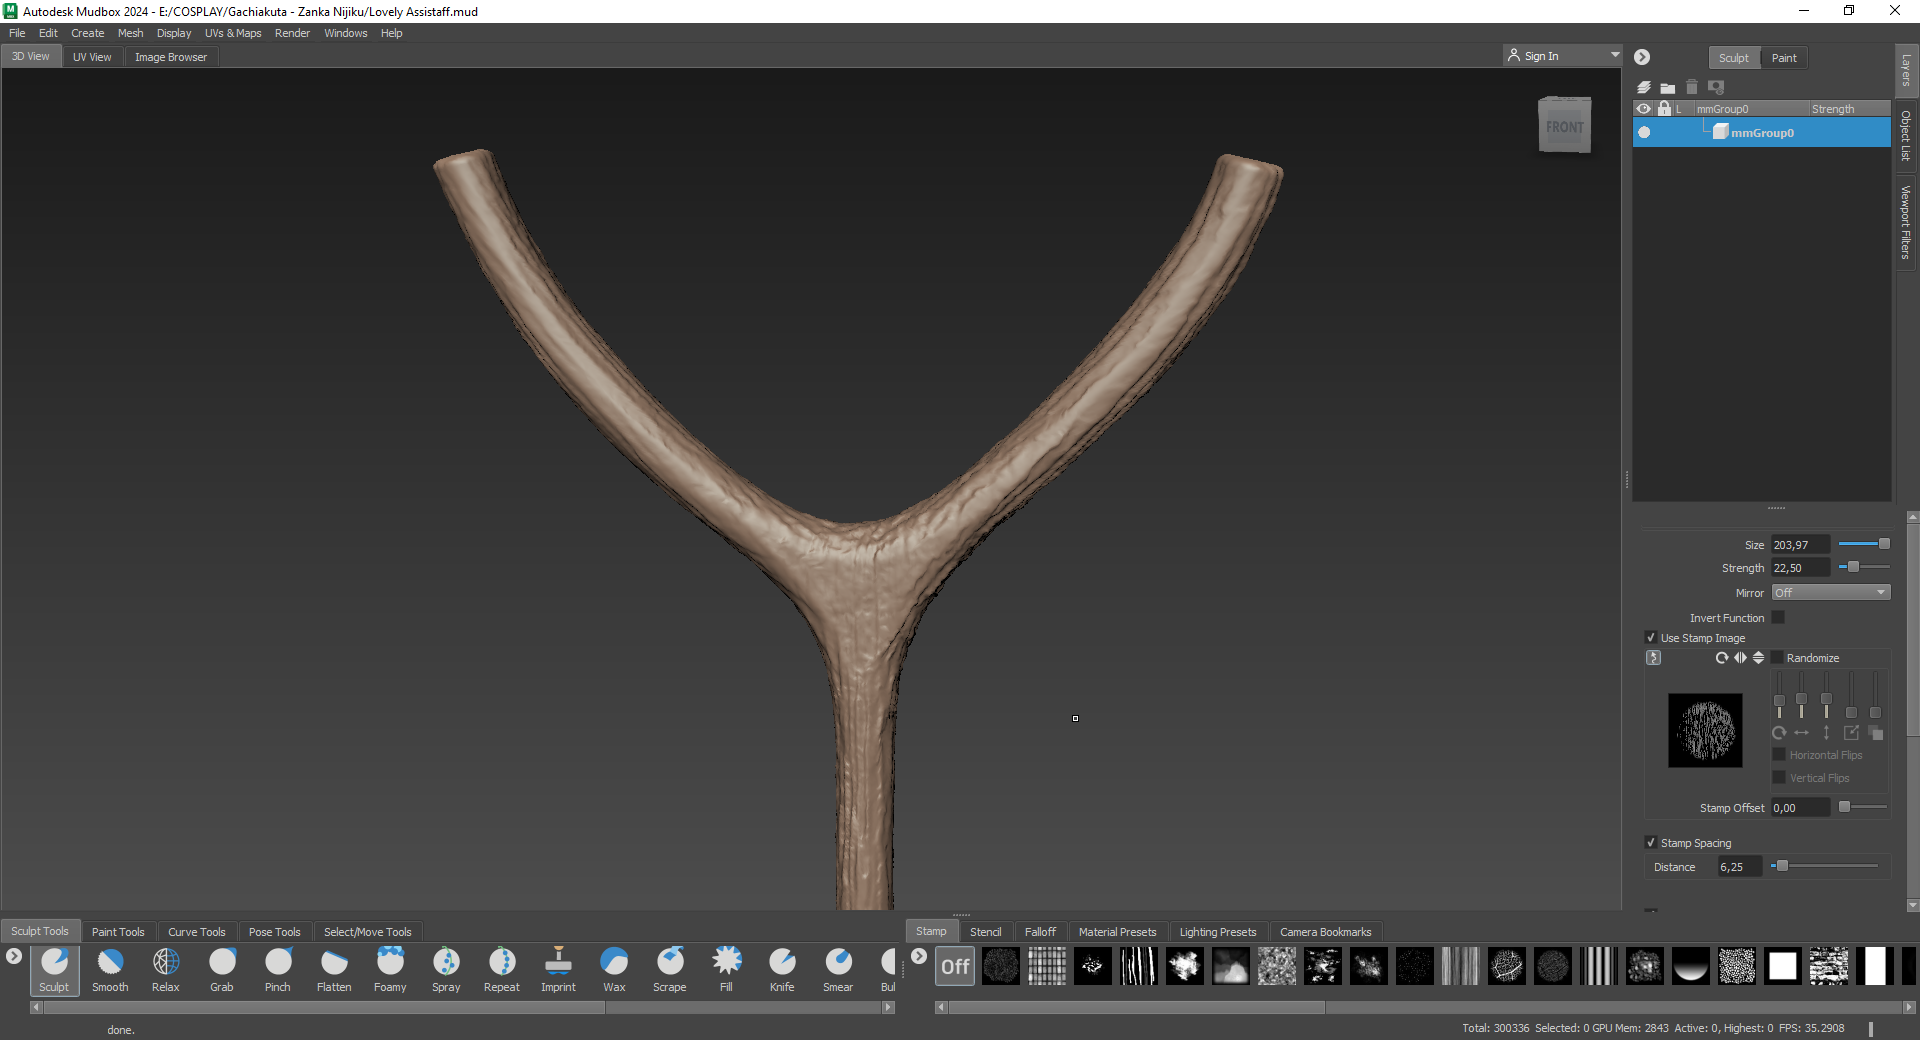Select the Smooth sculpt tool

pos(110,963)
